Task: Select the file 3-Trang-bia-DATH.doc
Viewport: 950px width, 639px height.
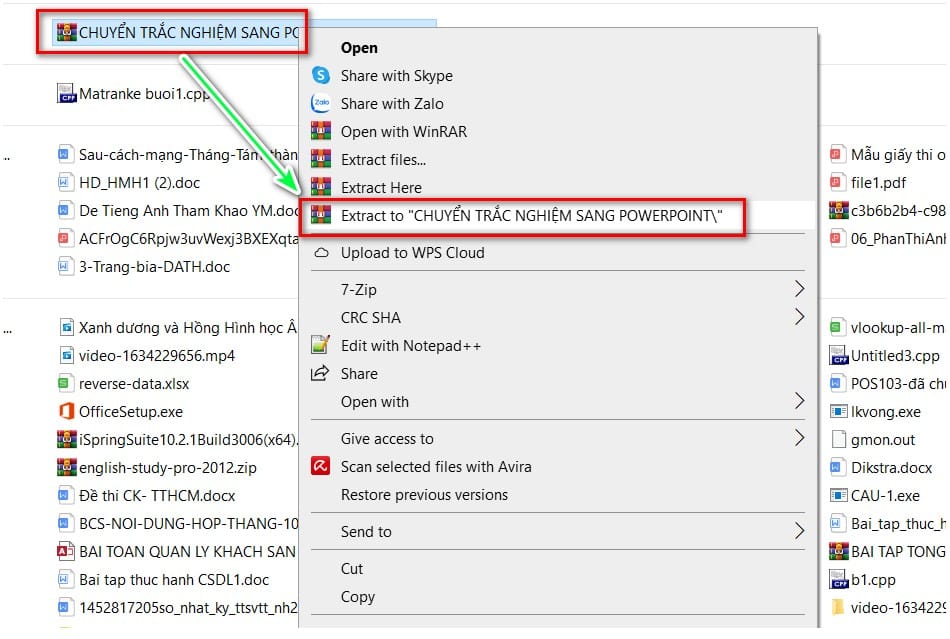Action: click(144, 267)
